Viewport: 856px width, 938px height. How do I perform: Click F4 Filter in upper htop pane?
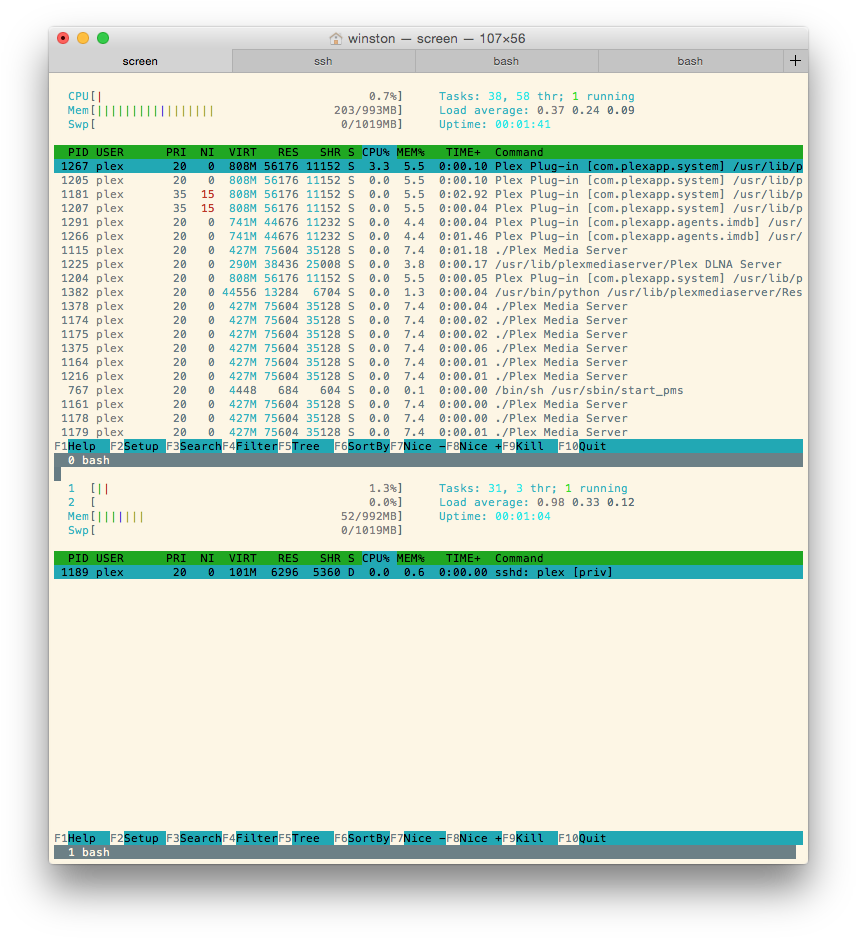[250, 446]
